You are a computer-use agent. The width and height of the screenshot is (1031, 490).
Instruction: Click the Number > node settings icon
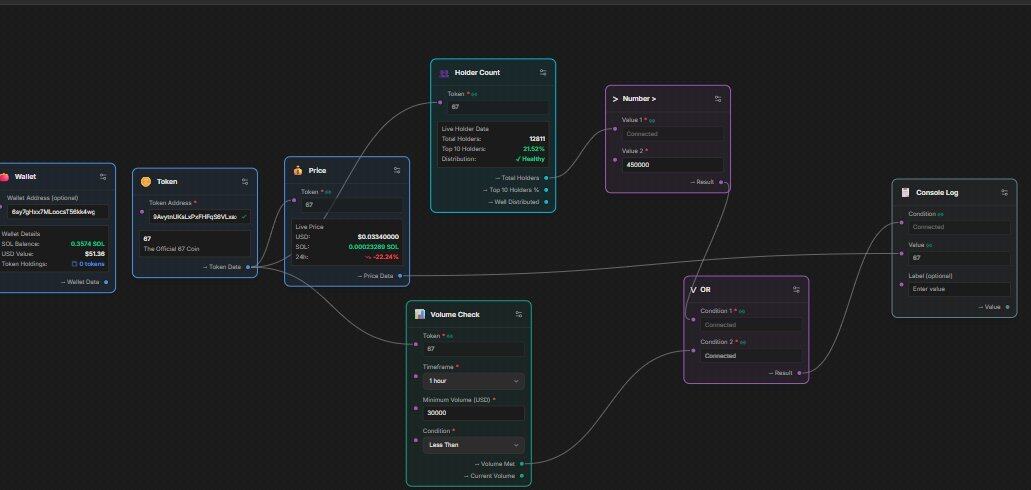tap(718, 99)
